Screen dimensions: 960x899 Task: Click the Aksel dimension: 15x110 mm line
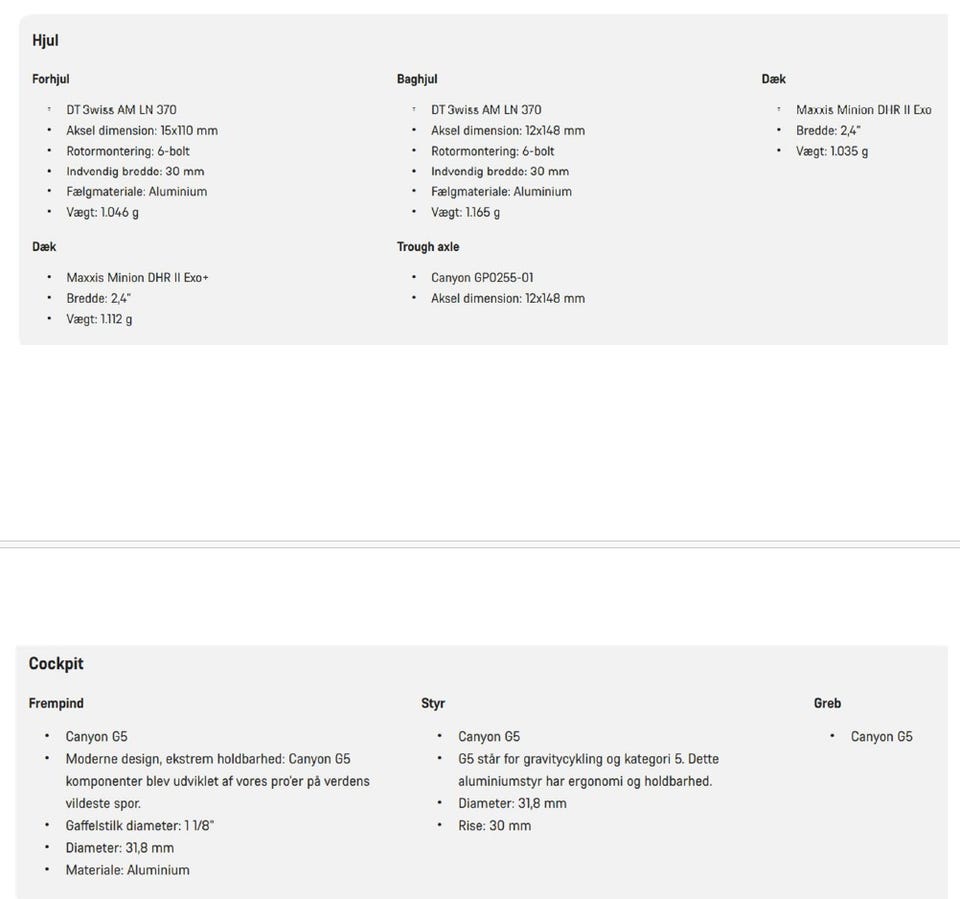[x=142, y=131]
